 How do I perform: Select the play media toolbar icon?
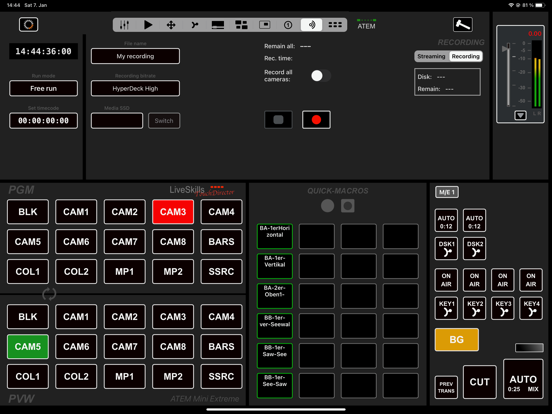coord(148,25)
